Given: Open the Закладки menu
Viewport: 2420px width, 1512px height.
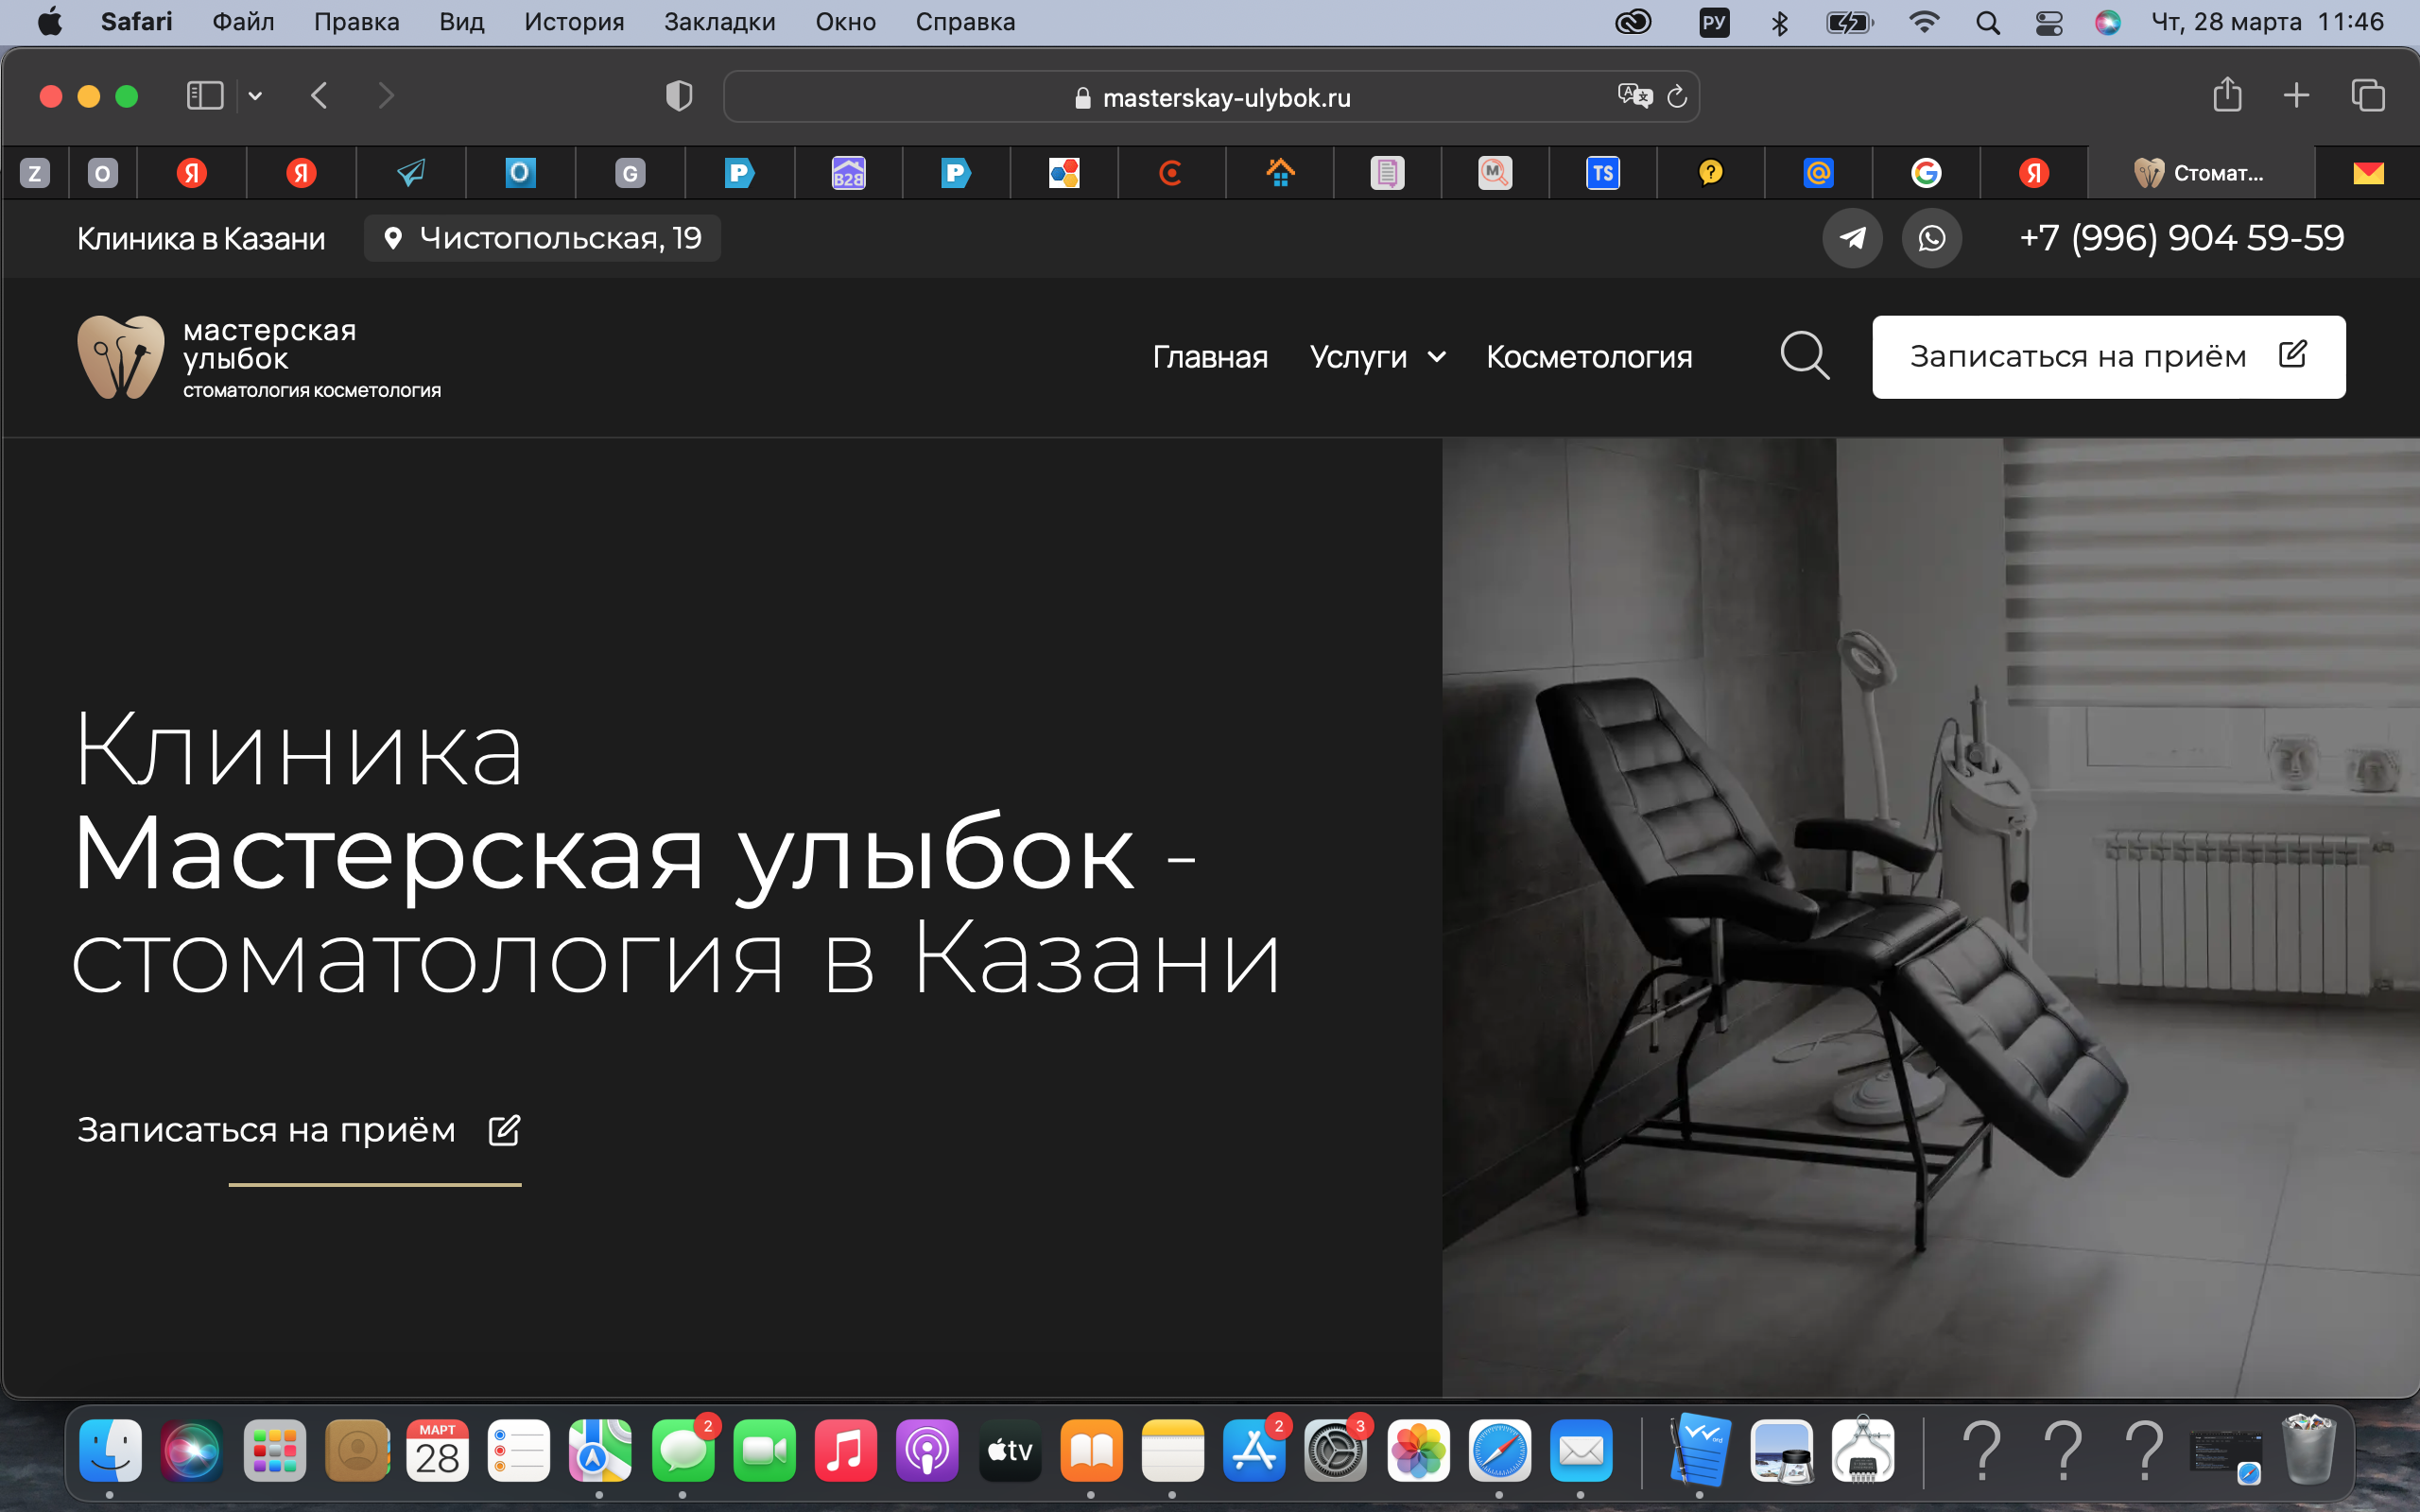Looking at the screenshot, I should [719, 22].
